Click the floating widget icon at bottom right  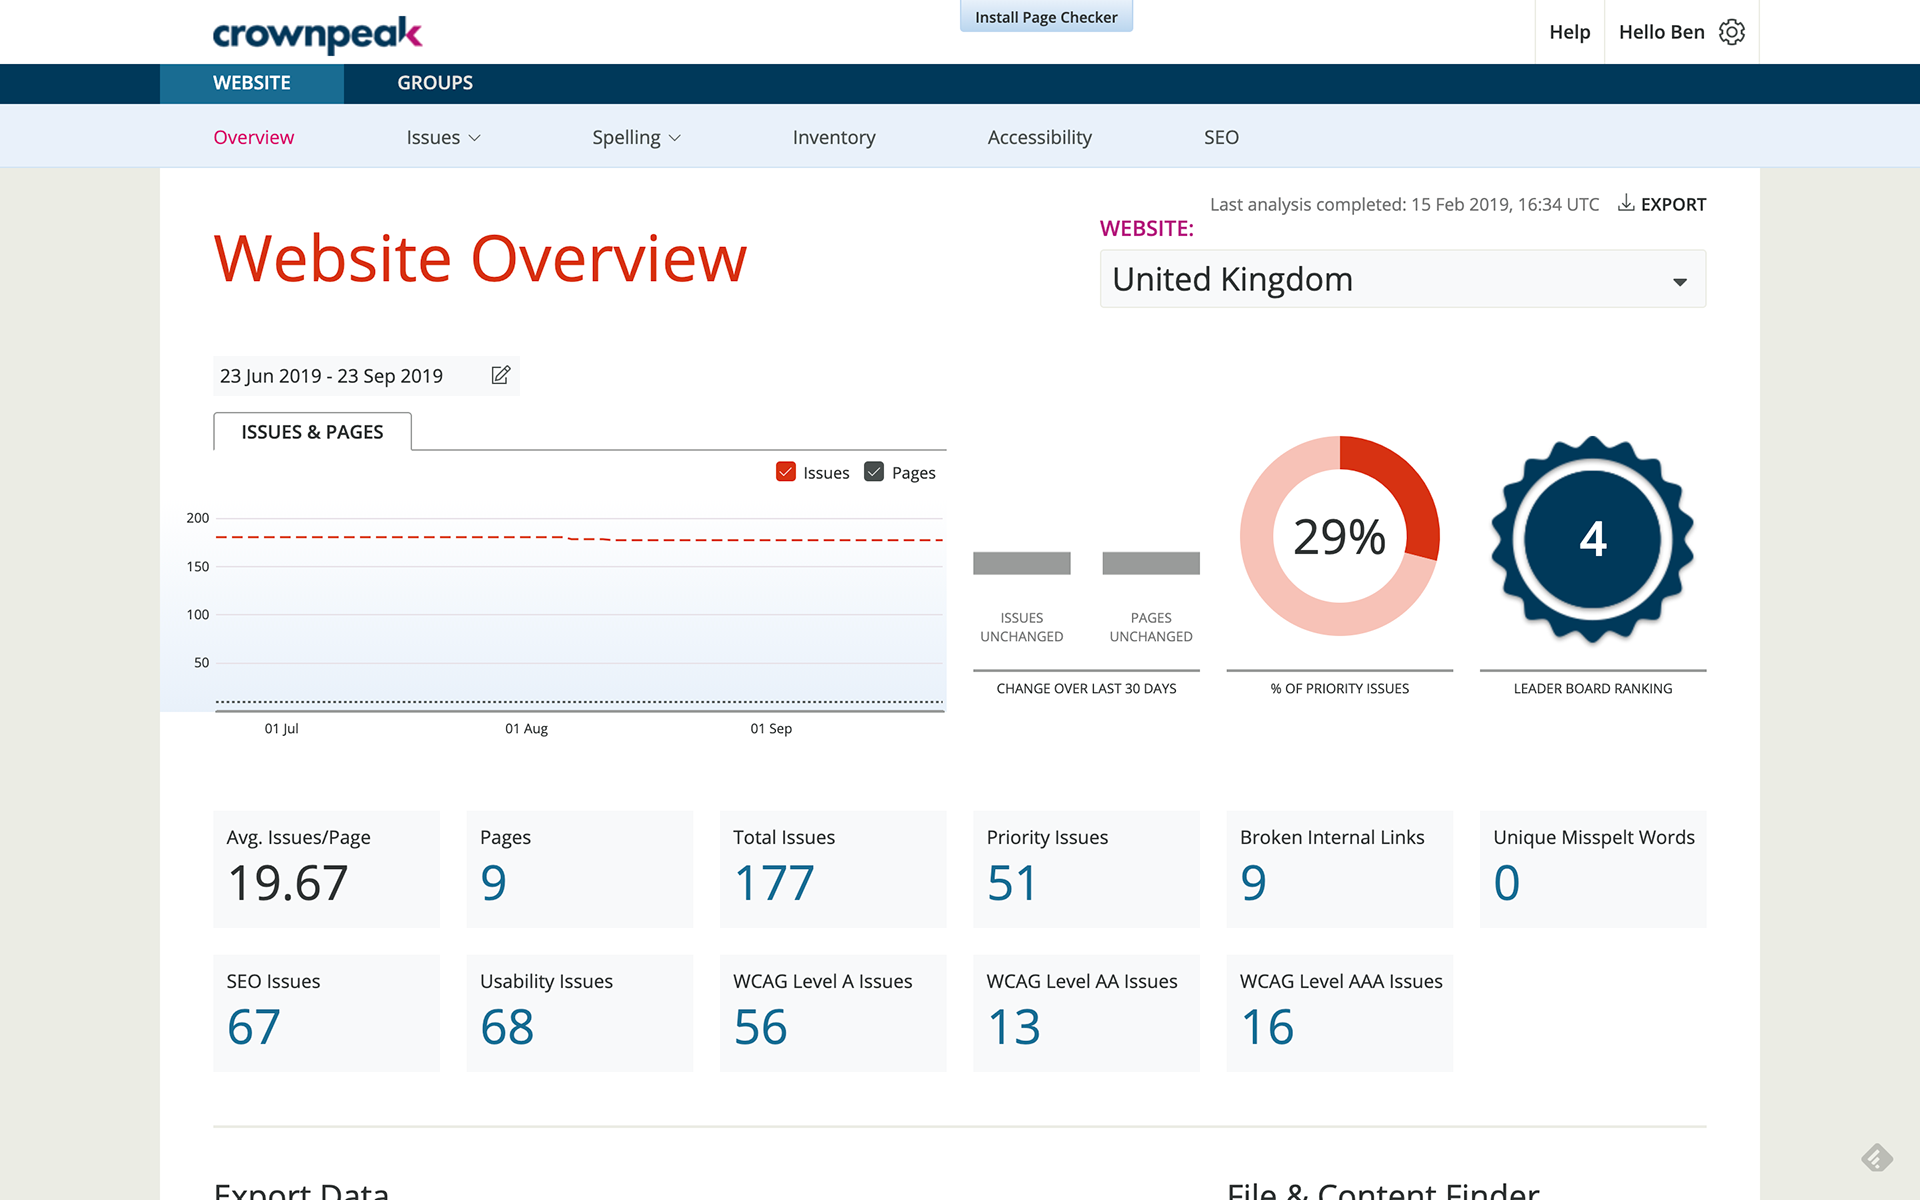[1877, 1158]
